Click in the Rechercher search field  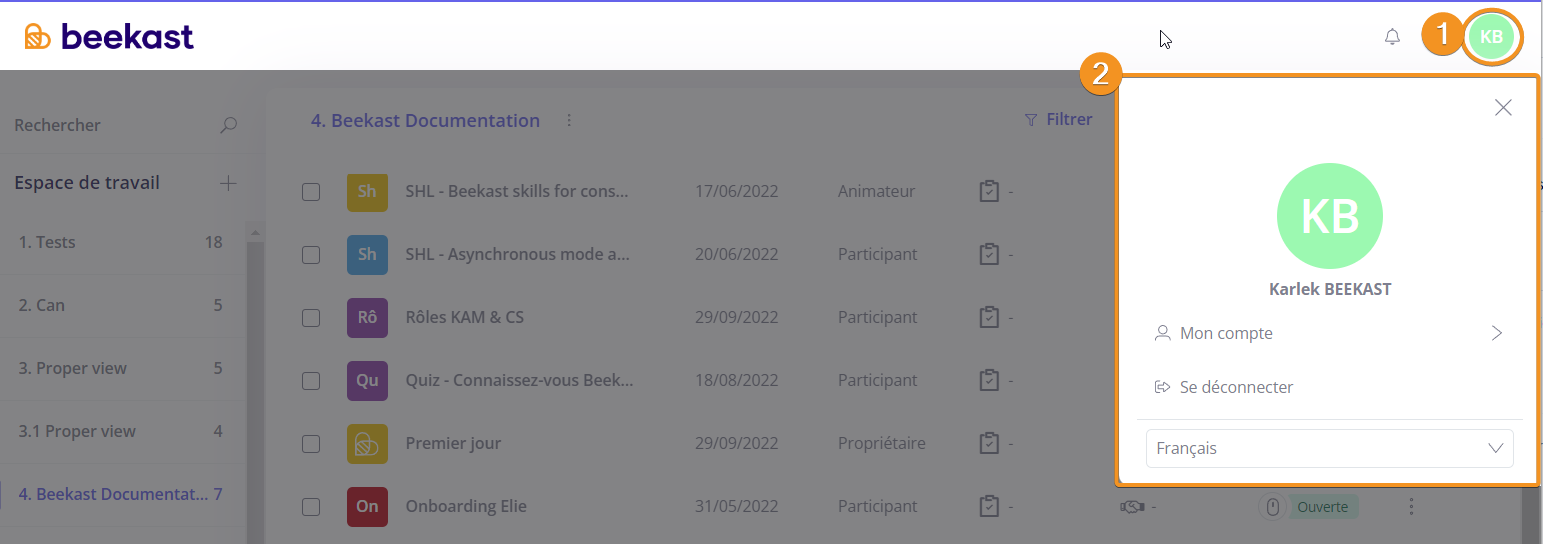click(110, 125)
